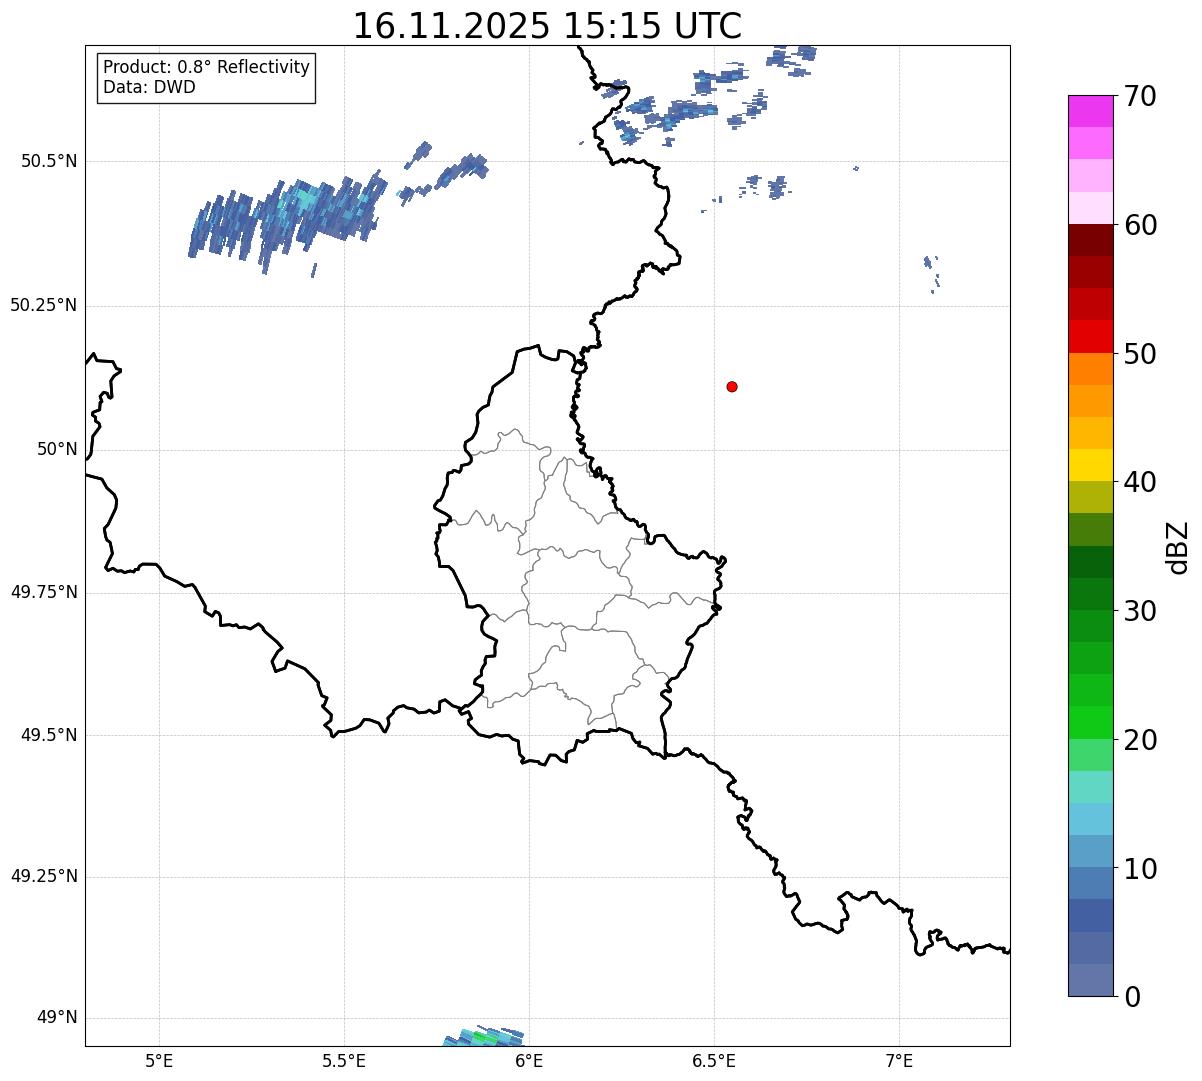This screenshot has width=1202, height=1081.
Task: Click the '7°E' longitude label
Action: (899, 1061)
